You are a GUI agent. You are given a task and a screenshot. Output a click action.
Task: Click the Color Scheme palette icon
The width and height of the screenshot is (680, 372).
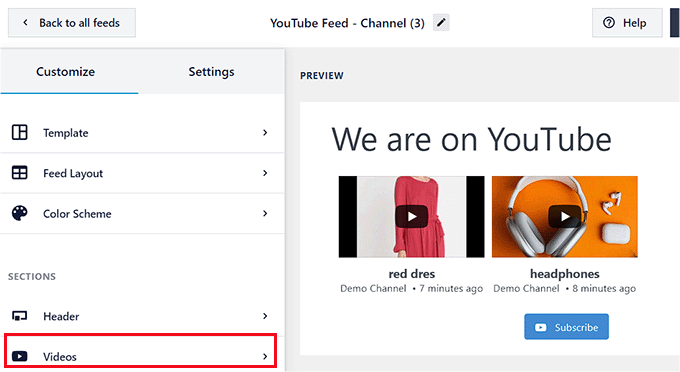click(20, 213)
